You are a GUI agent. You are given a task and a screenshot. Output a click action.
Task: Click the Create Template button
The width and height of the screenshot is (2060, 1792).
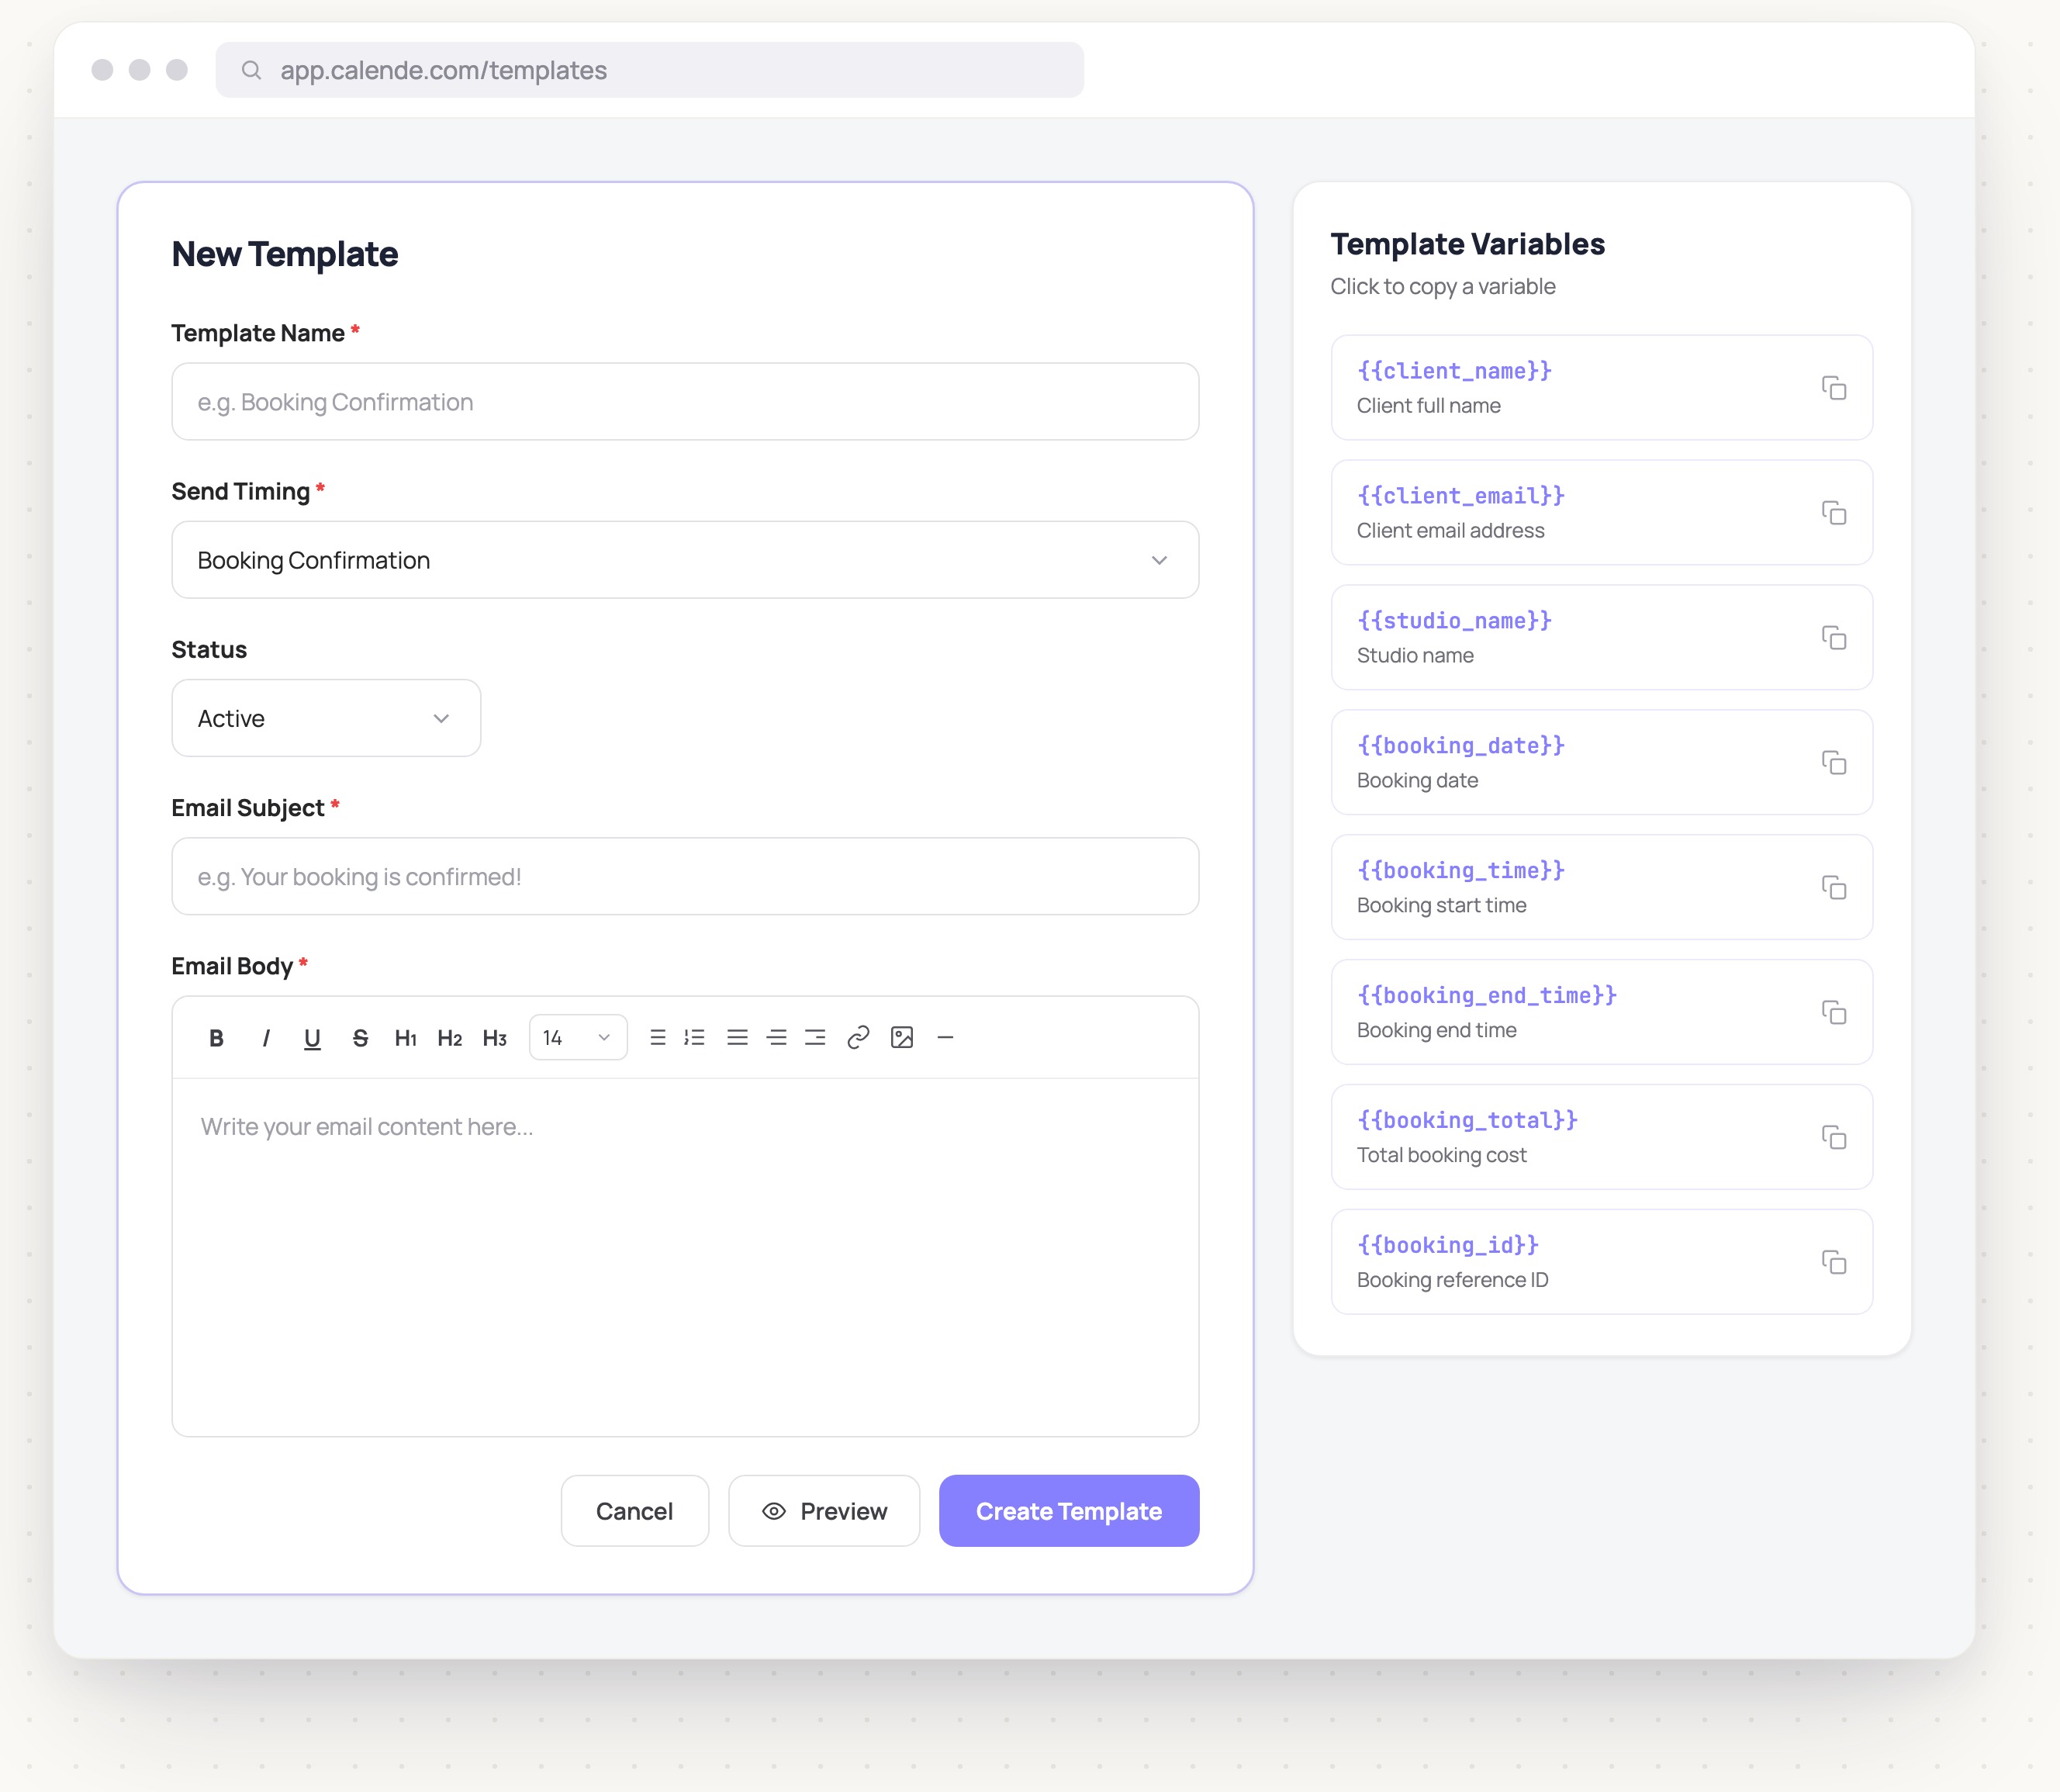(x=1069, y=1511)
